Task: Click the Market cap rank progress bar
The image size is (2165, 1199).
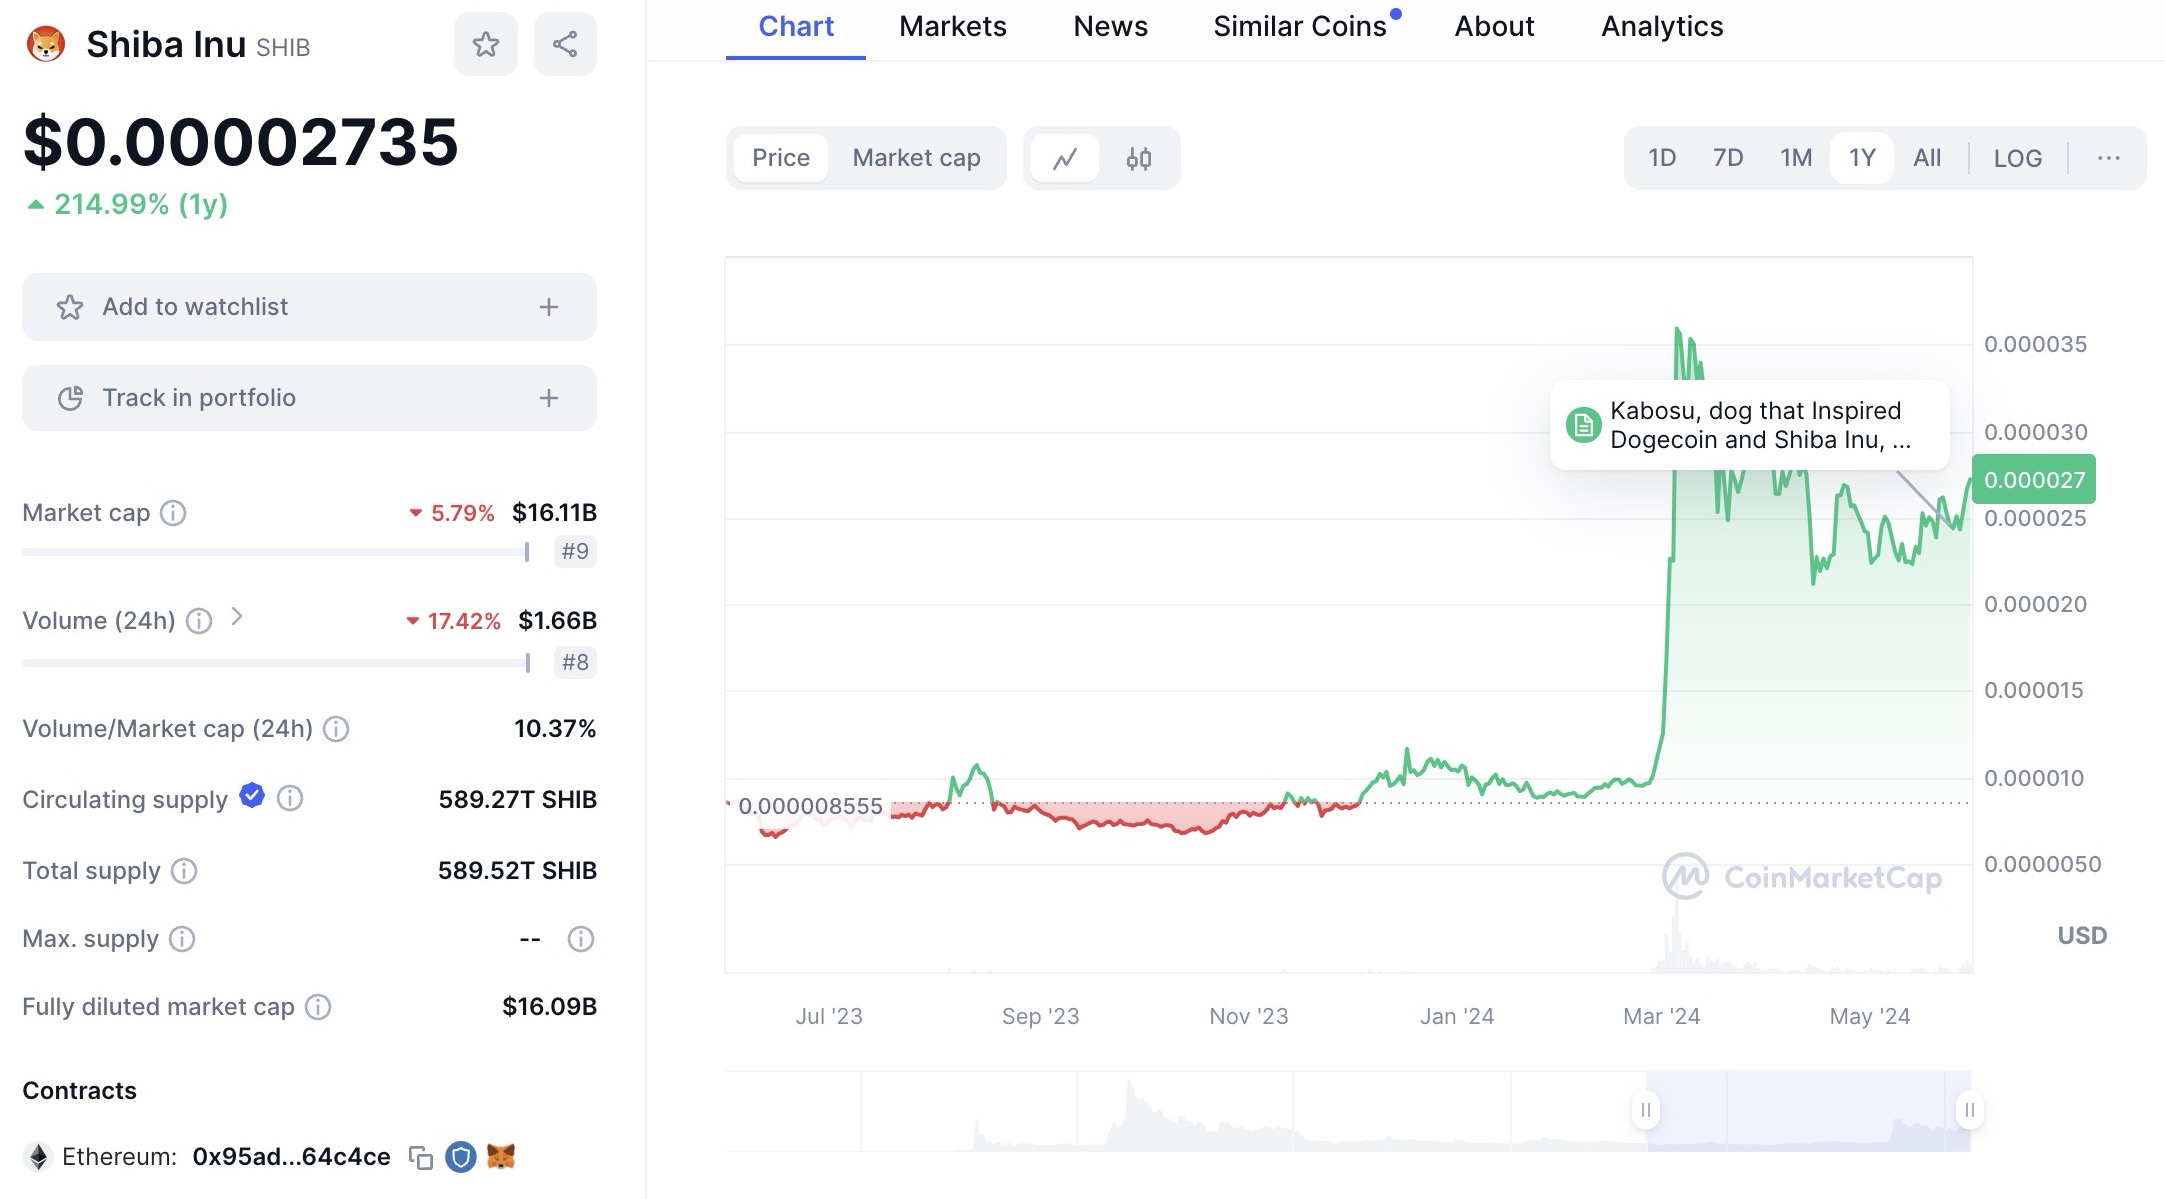Action: 276,552
